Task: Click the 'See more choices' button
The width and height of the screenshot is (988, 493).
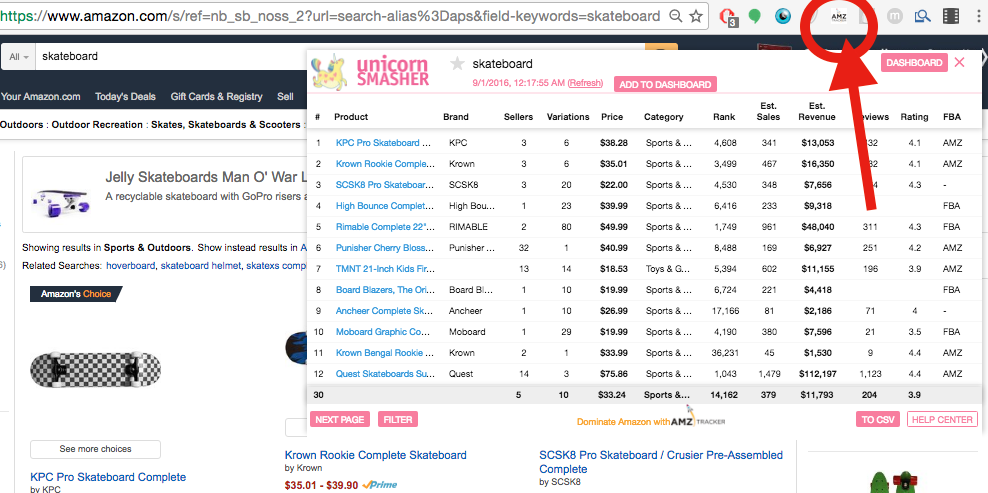Action: coord(95,449)
